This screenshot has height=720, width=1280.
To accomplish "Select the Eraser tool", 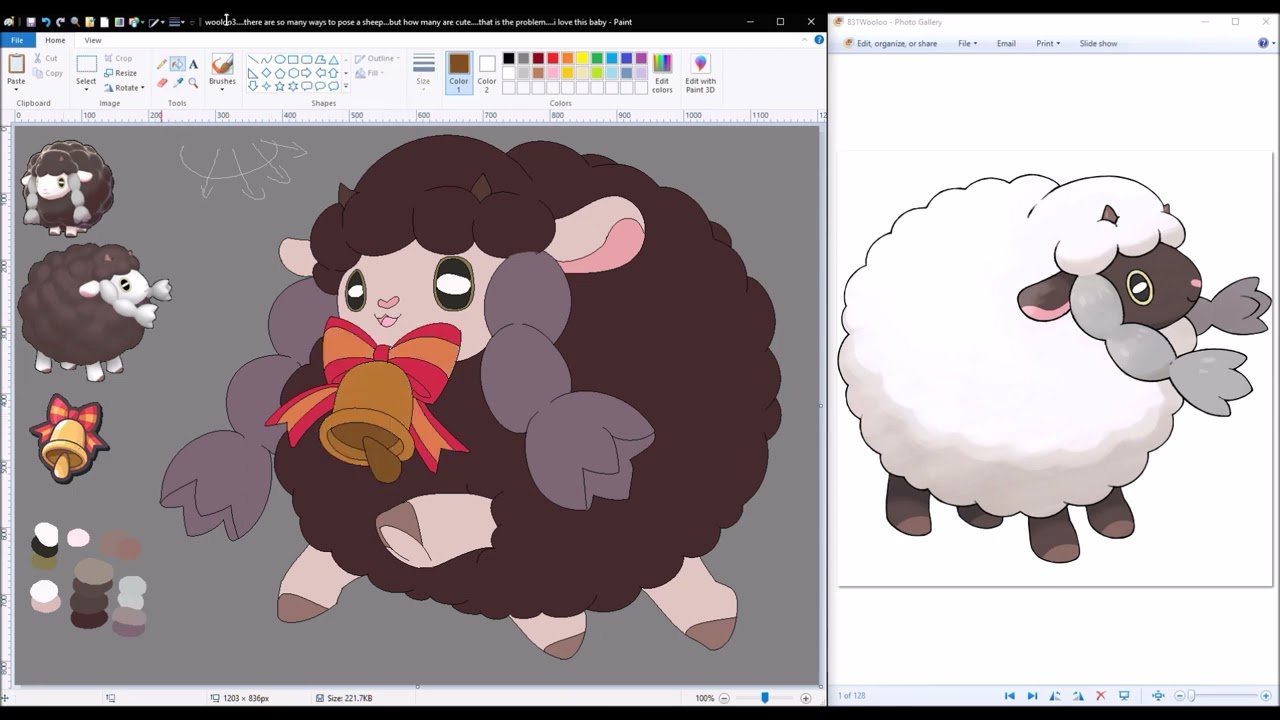I will click(162, 82).
